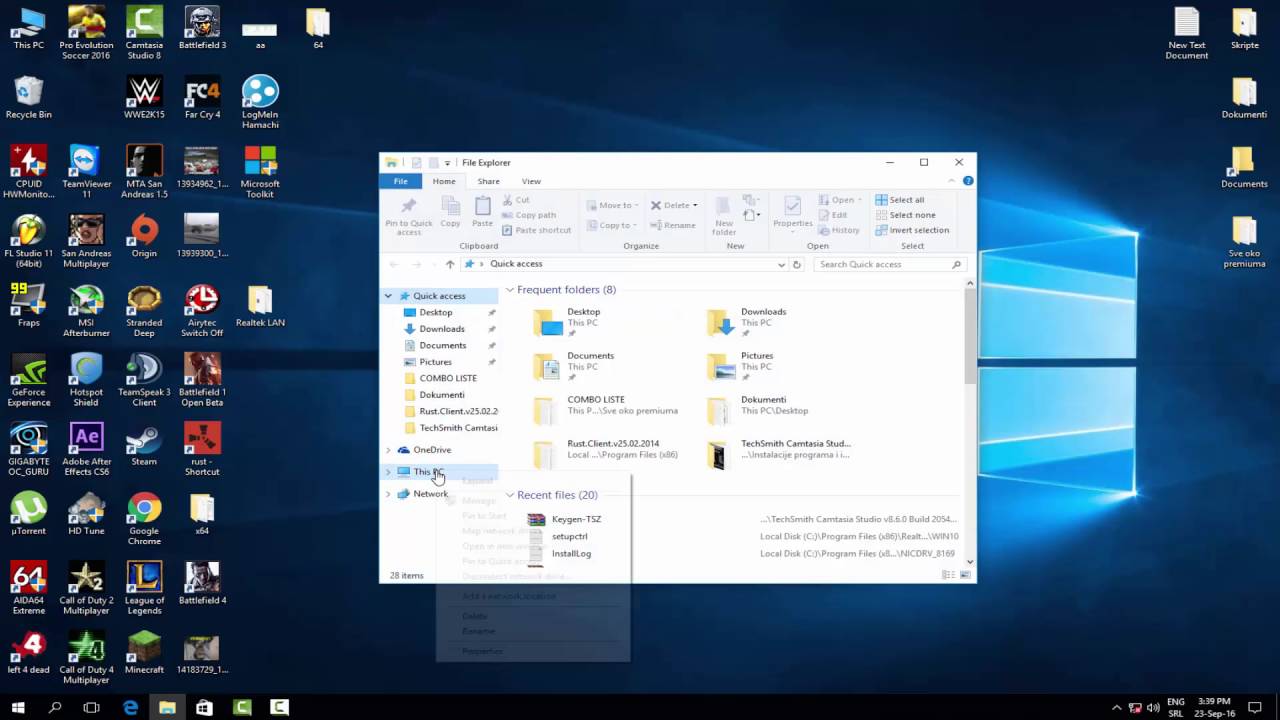This screenshot has height=720, width=1280.
Task: Open Pro Evolution Soccer 2016 desktop icon
Action: click(86, 33)
